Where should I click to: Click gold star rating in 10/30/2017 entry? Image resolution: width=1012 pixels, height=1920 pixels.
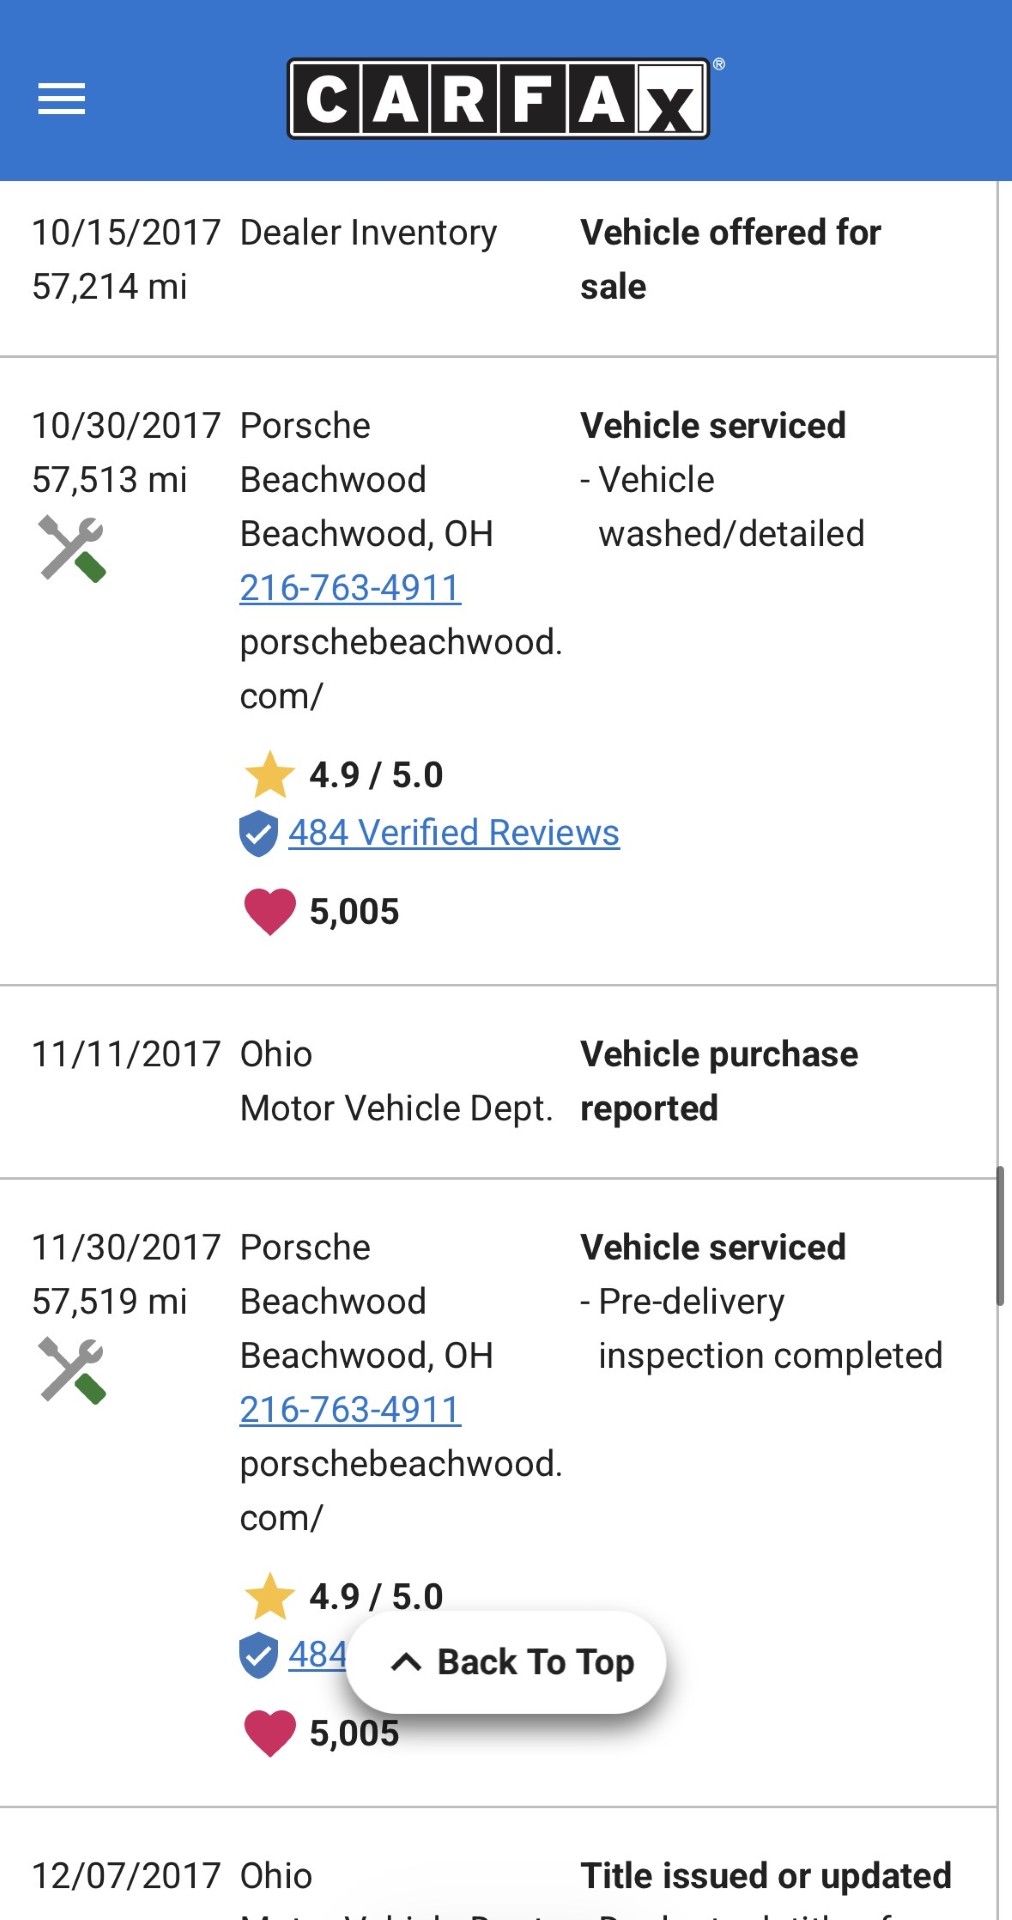(x=269, y=775)
